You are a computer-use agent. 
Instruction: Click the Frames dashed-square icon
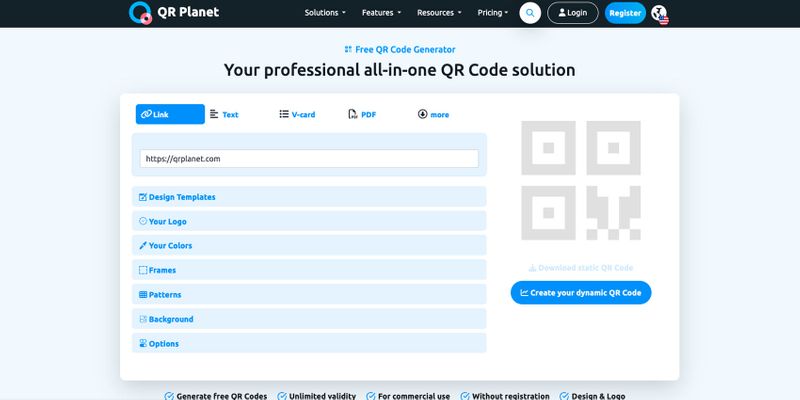(x=143, y=270)
